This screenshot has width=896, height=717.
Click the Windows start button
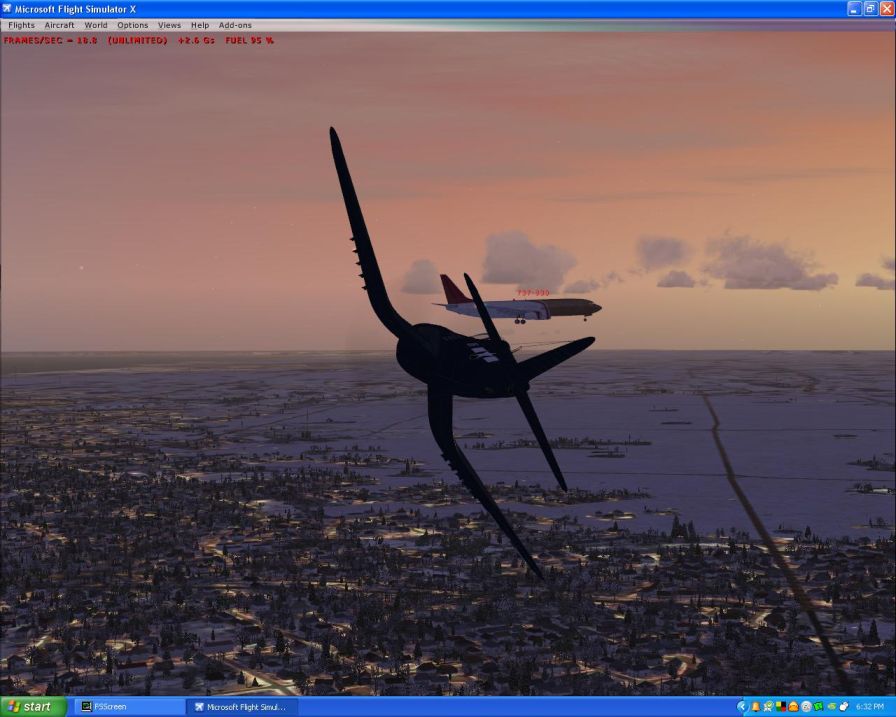click(x=32, y=707)
